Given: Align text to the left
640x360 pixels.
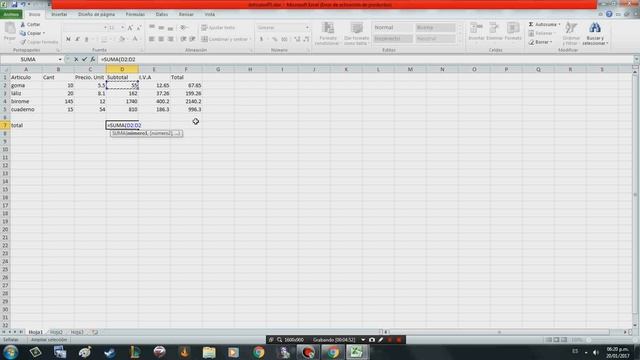Looking at the screenshot, I should tap(152, 39).
